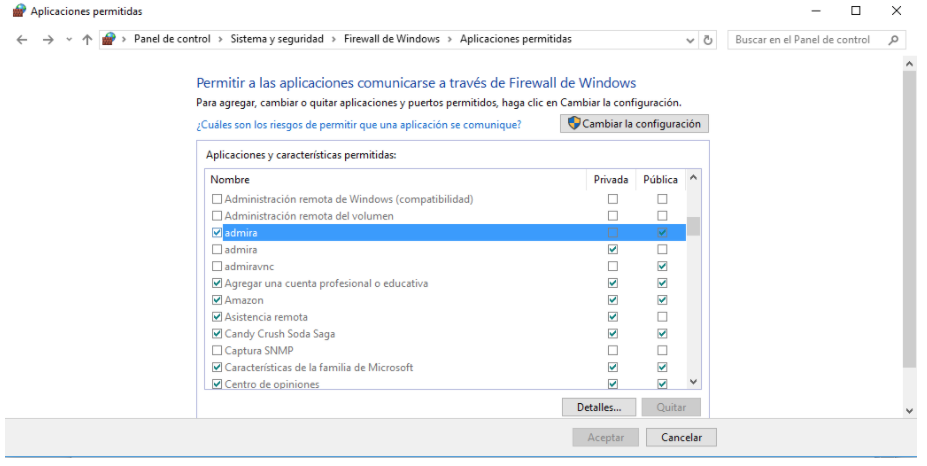Close the Aplicaciones permitidas window
This screenshot has height=466, width=927.
pos(896,11)
